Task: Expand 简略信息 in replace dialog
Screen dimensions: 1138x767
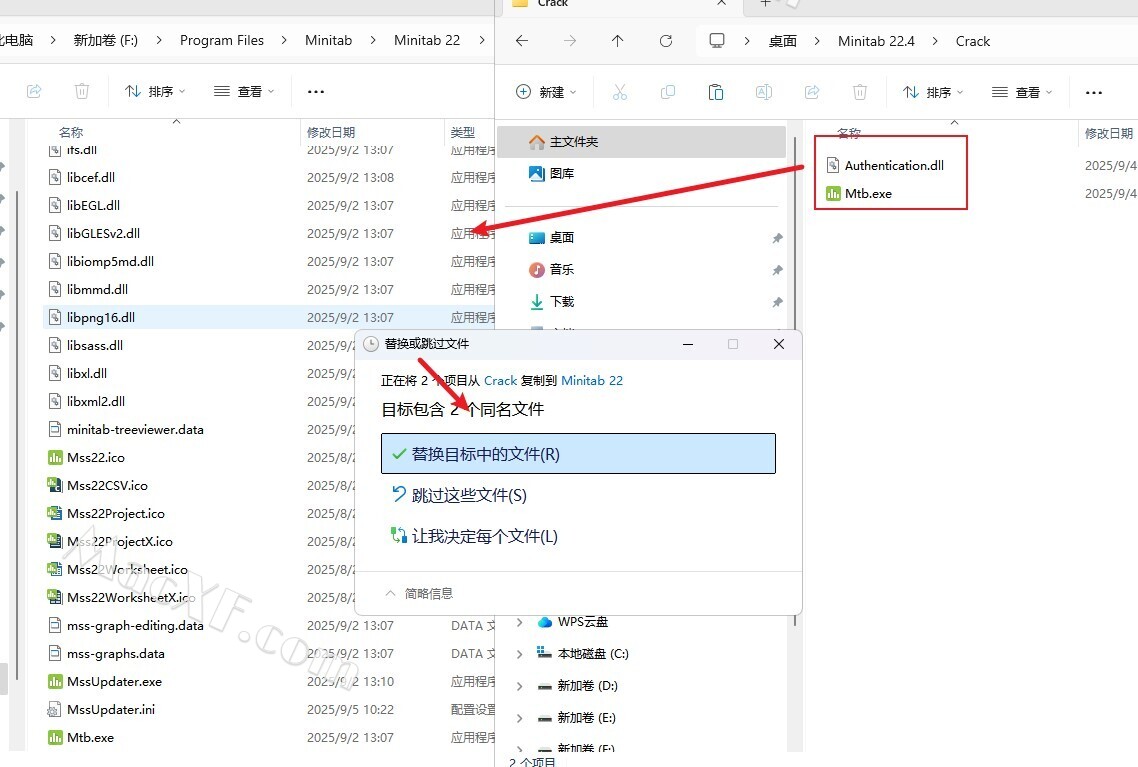Action: tap(419, 594)
